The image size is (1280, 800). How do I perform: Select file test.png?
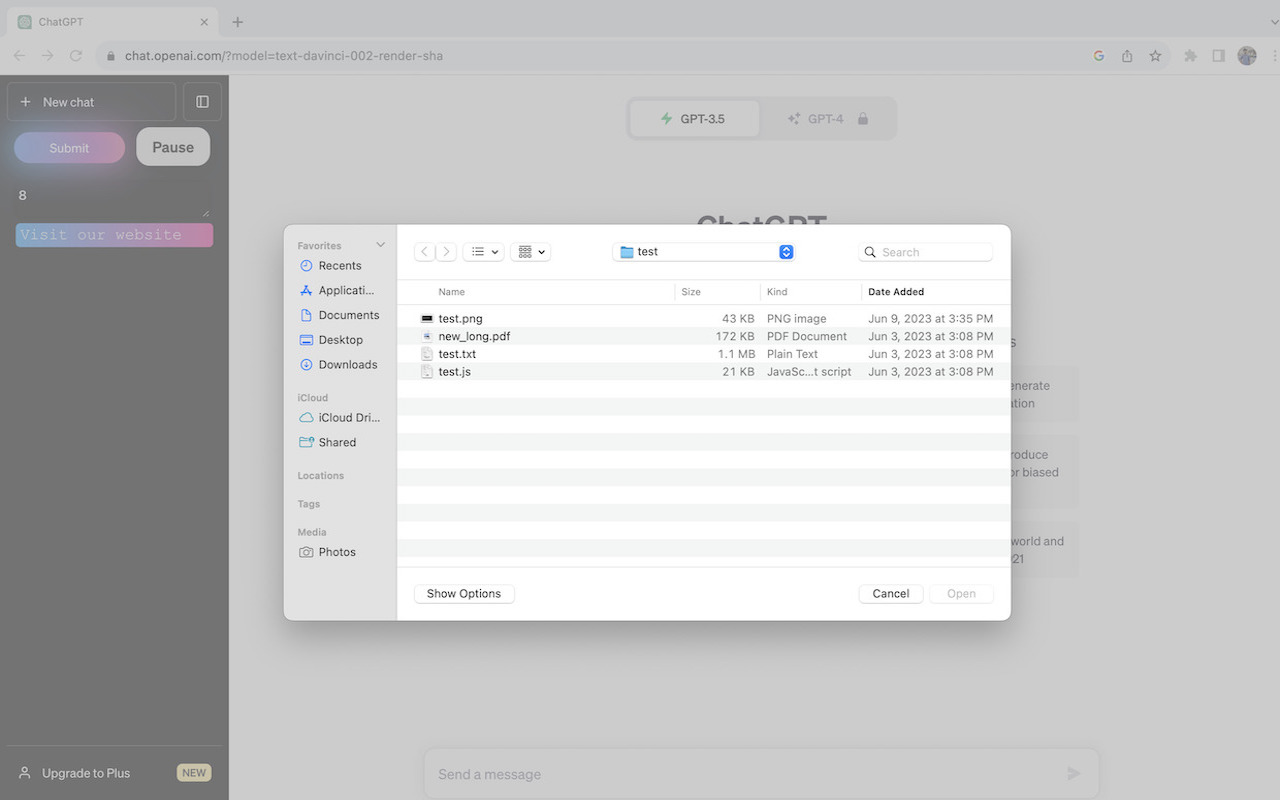704,319
